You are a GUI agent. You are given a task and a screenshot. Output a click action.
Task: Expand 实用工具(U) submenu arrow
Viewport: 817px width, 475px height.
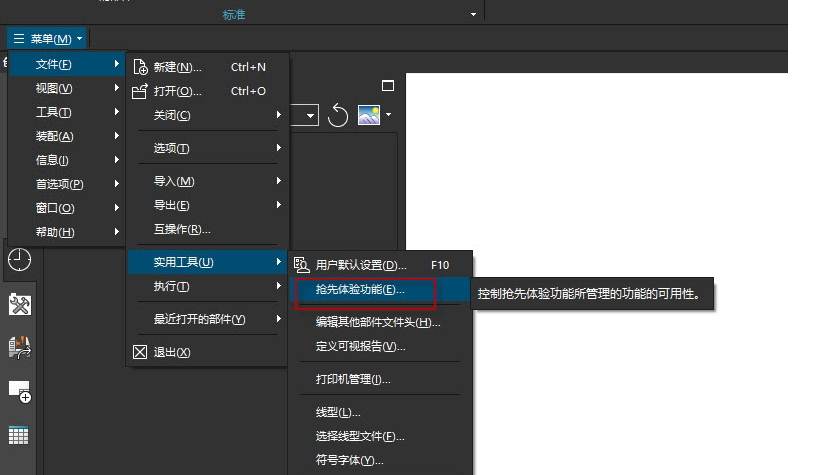coord(279,262)
